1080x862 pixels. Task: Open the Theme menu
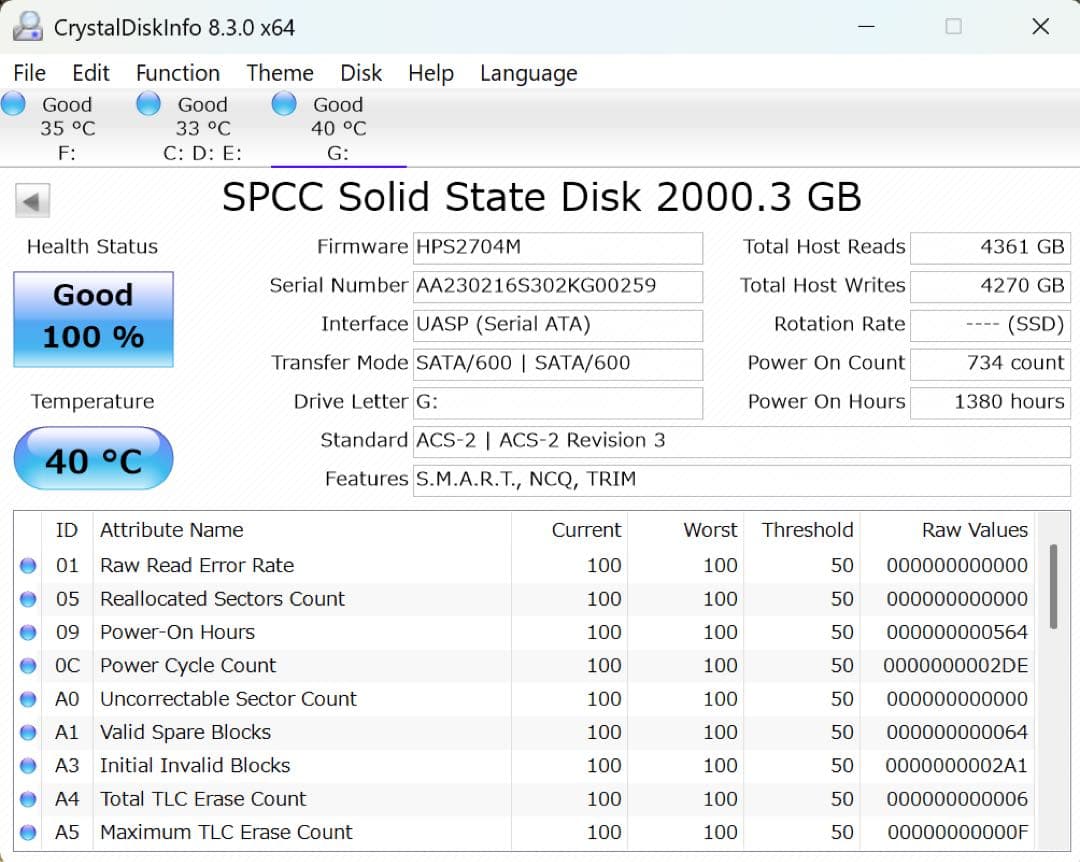coord(280,73)
